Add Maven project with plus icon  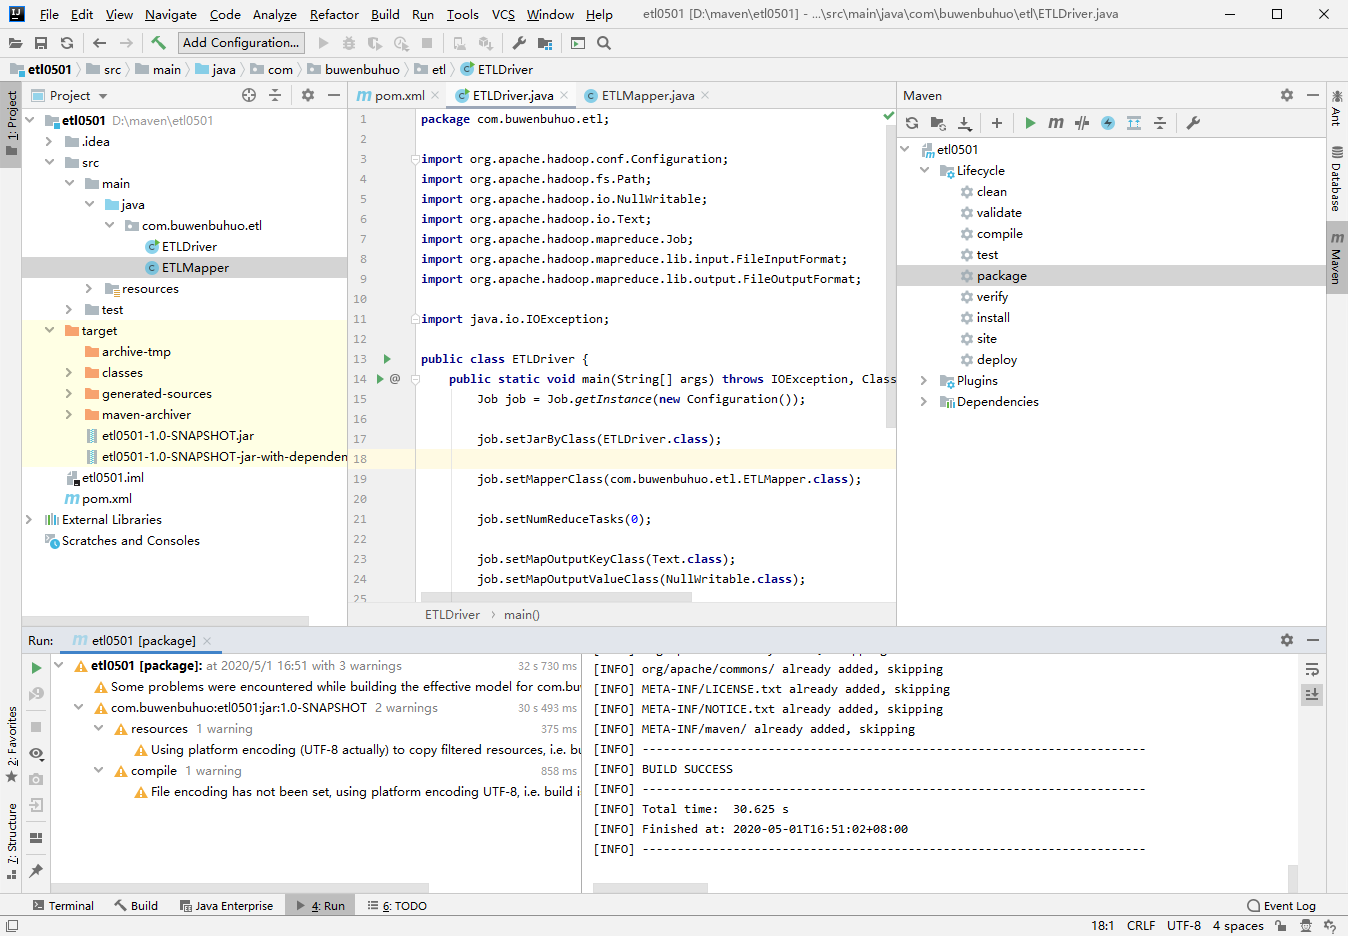coord(997,123)
